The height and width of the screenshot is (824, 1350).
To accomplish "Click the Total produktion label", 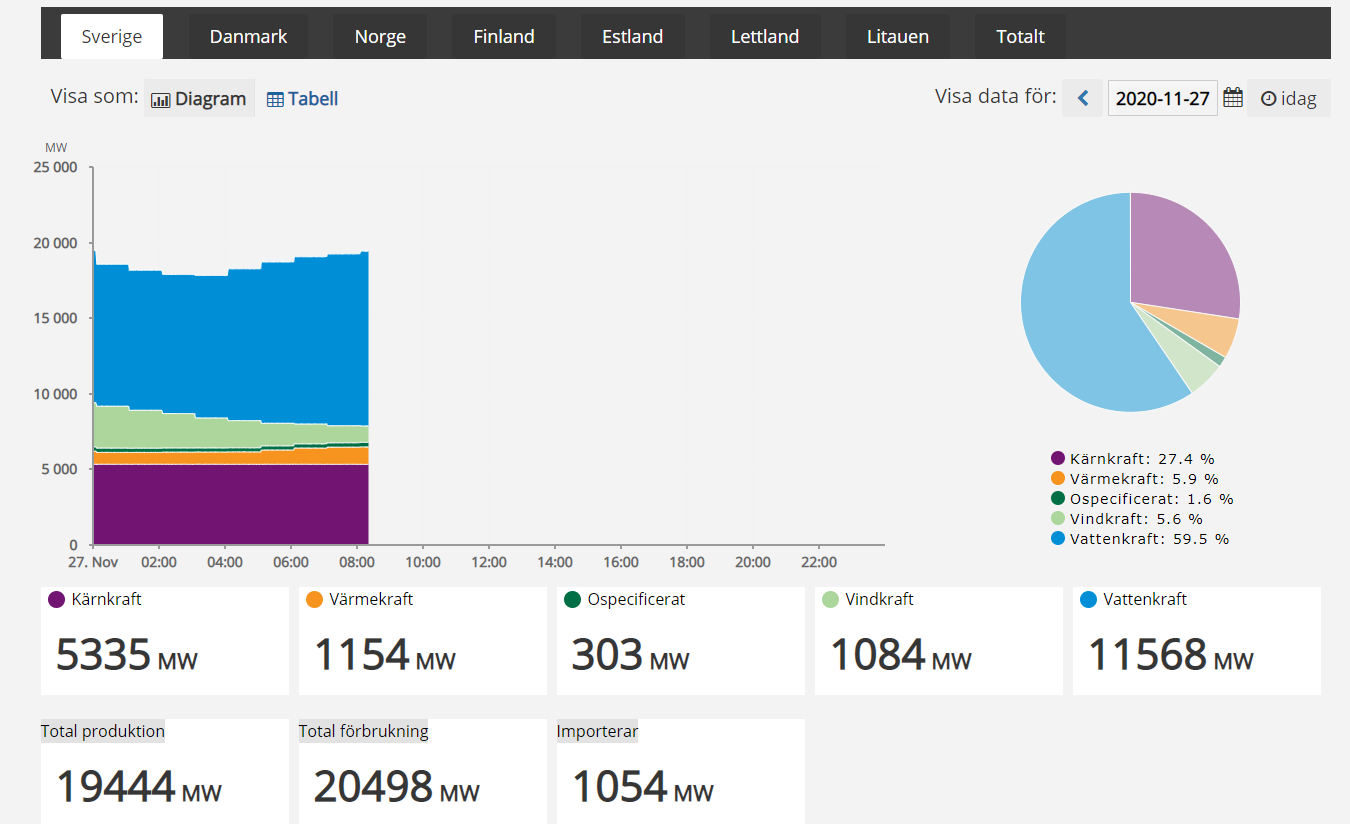I will point(103,731).
